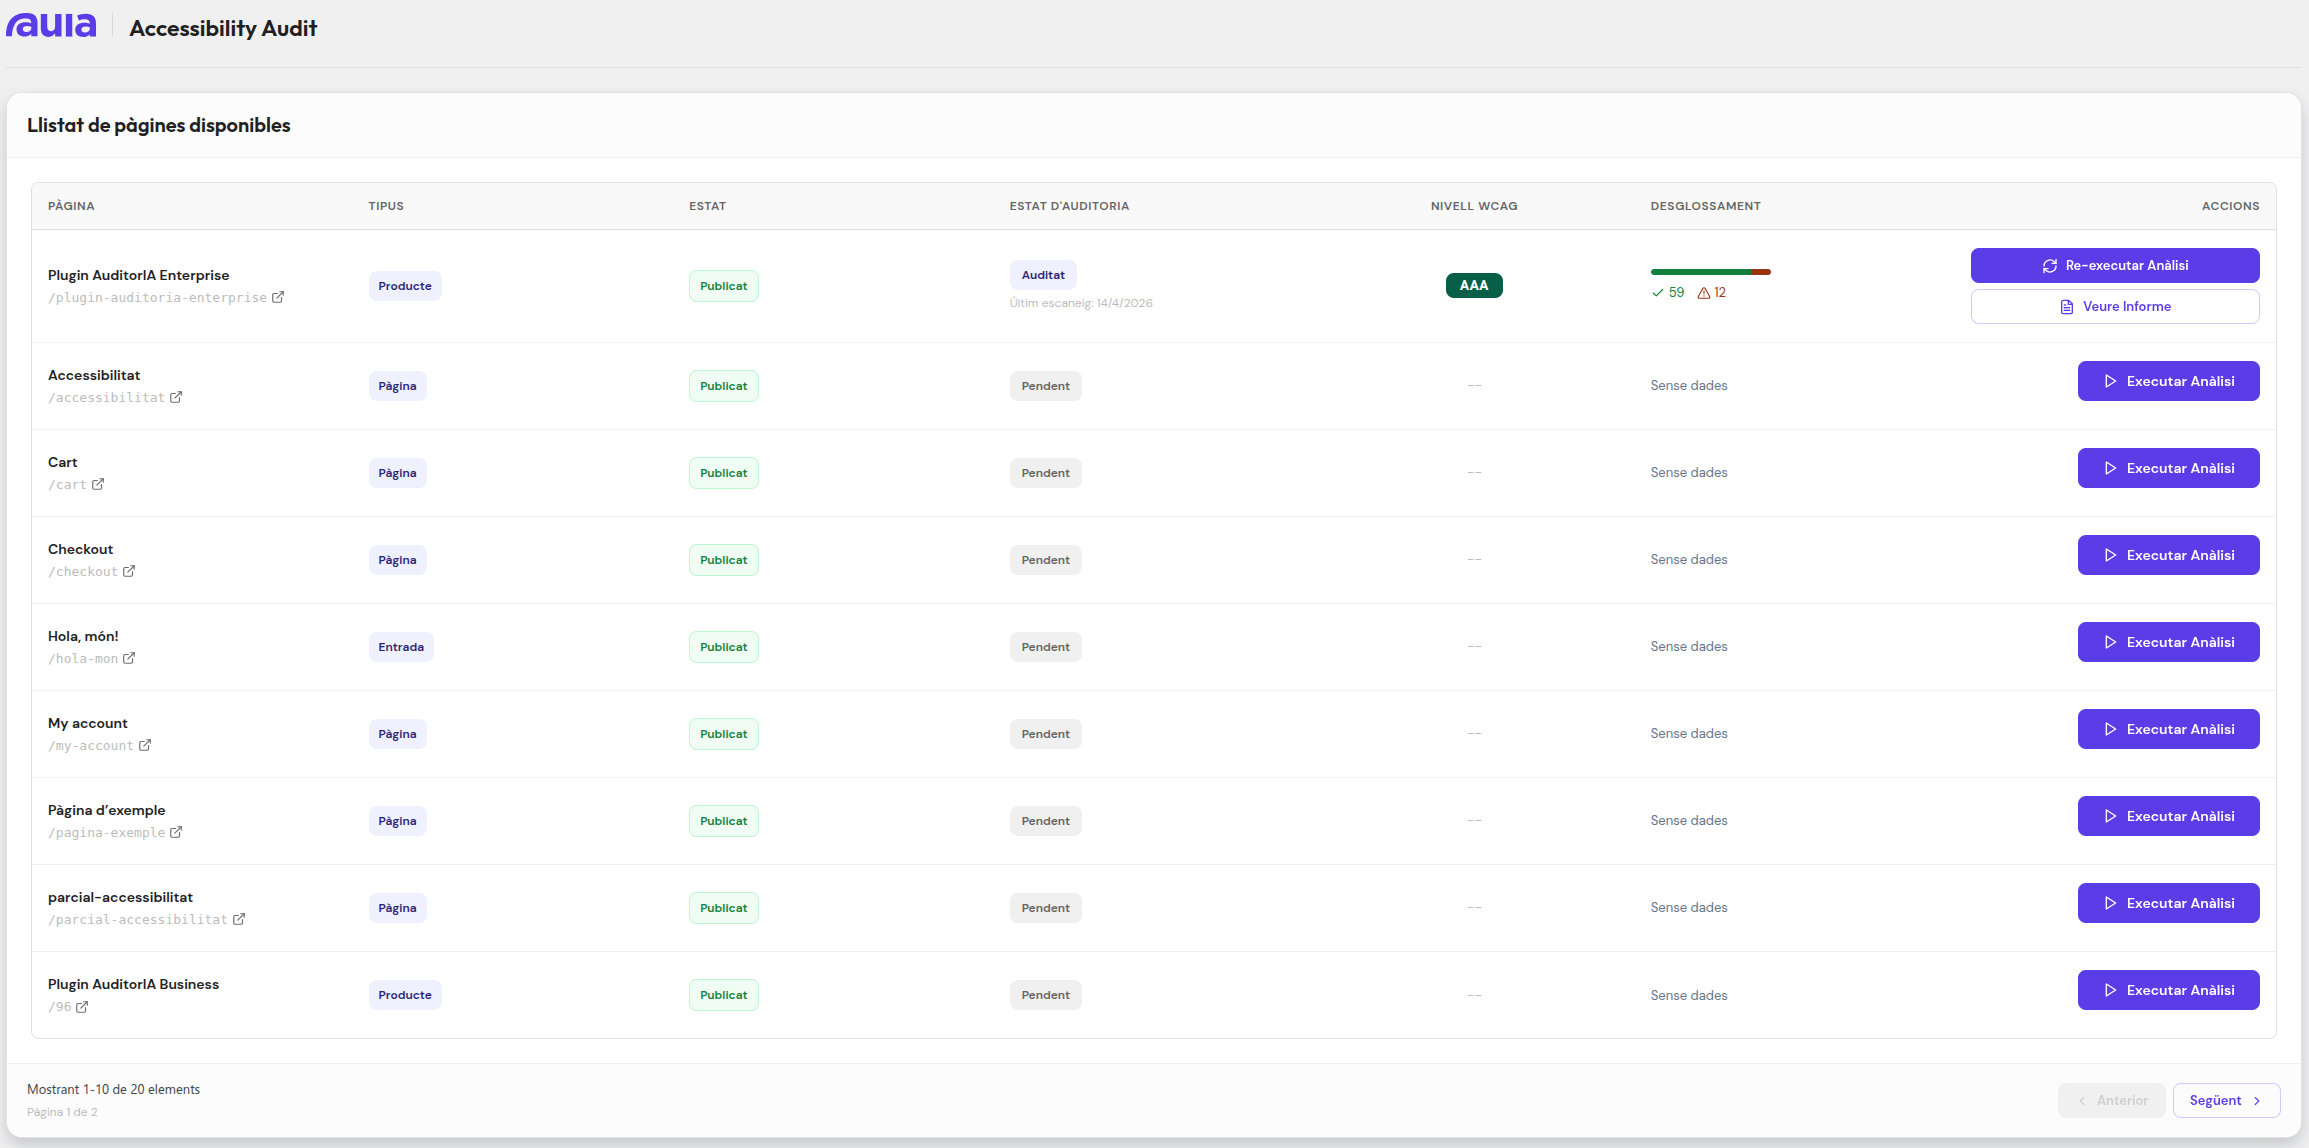View report for Plugin AuditorIA Enterprise

[x=2115, y=307]
